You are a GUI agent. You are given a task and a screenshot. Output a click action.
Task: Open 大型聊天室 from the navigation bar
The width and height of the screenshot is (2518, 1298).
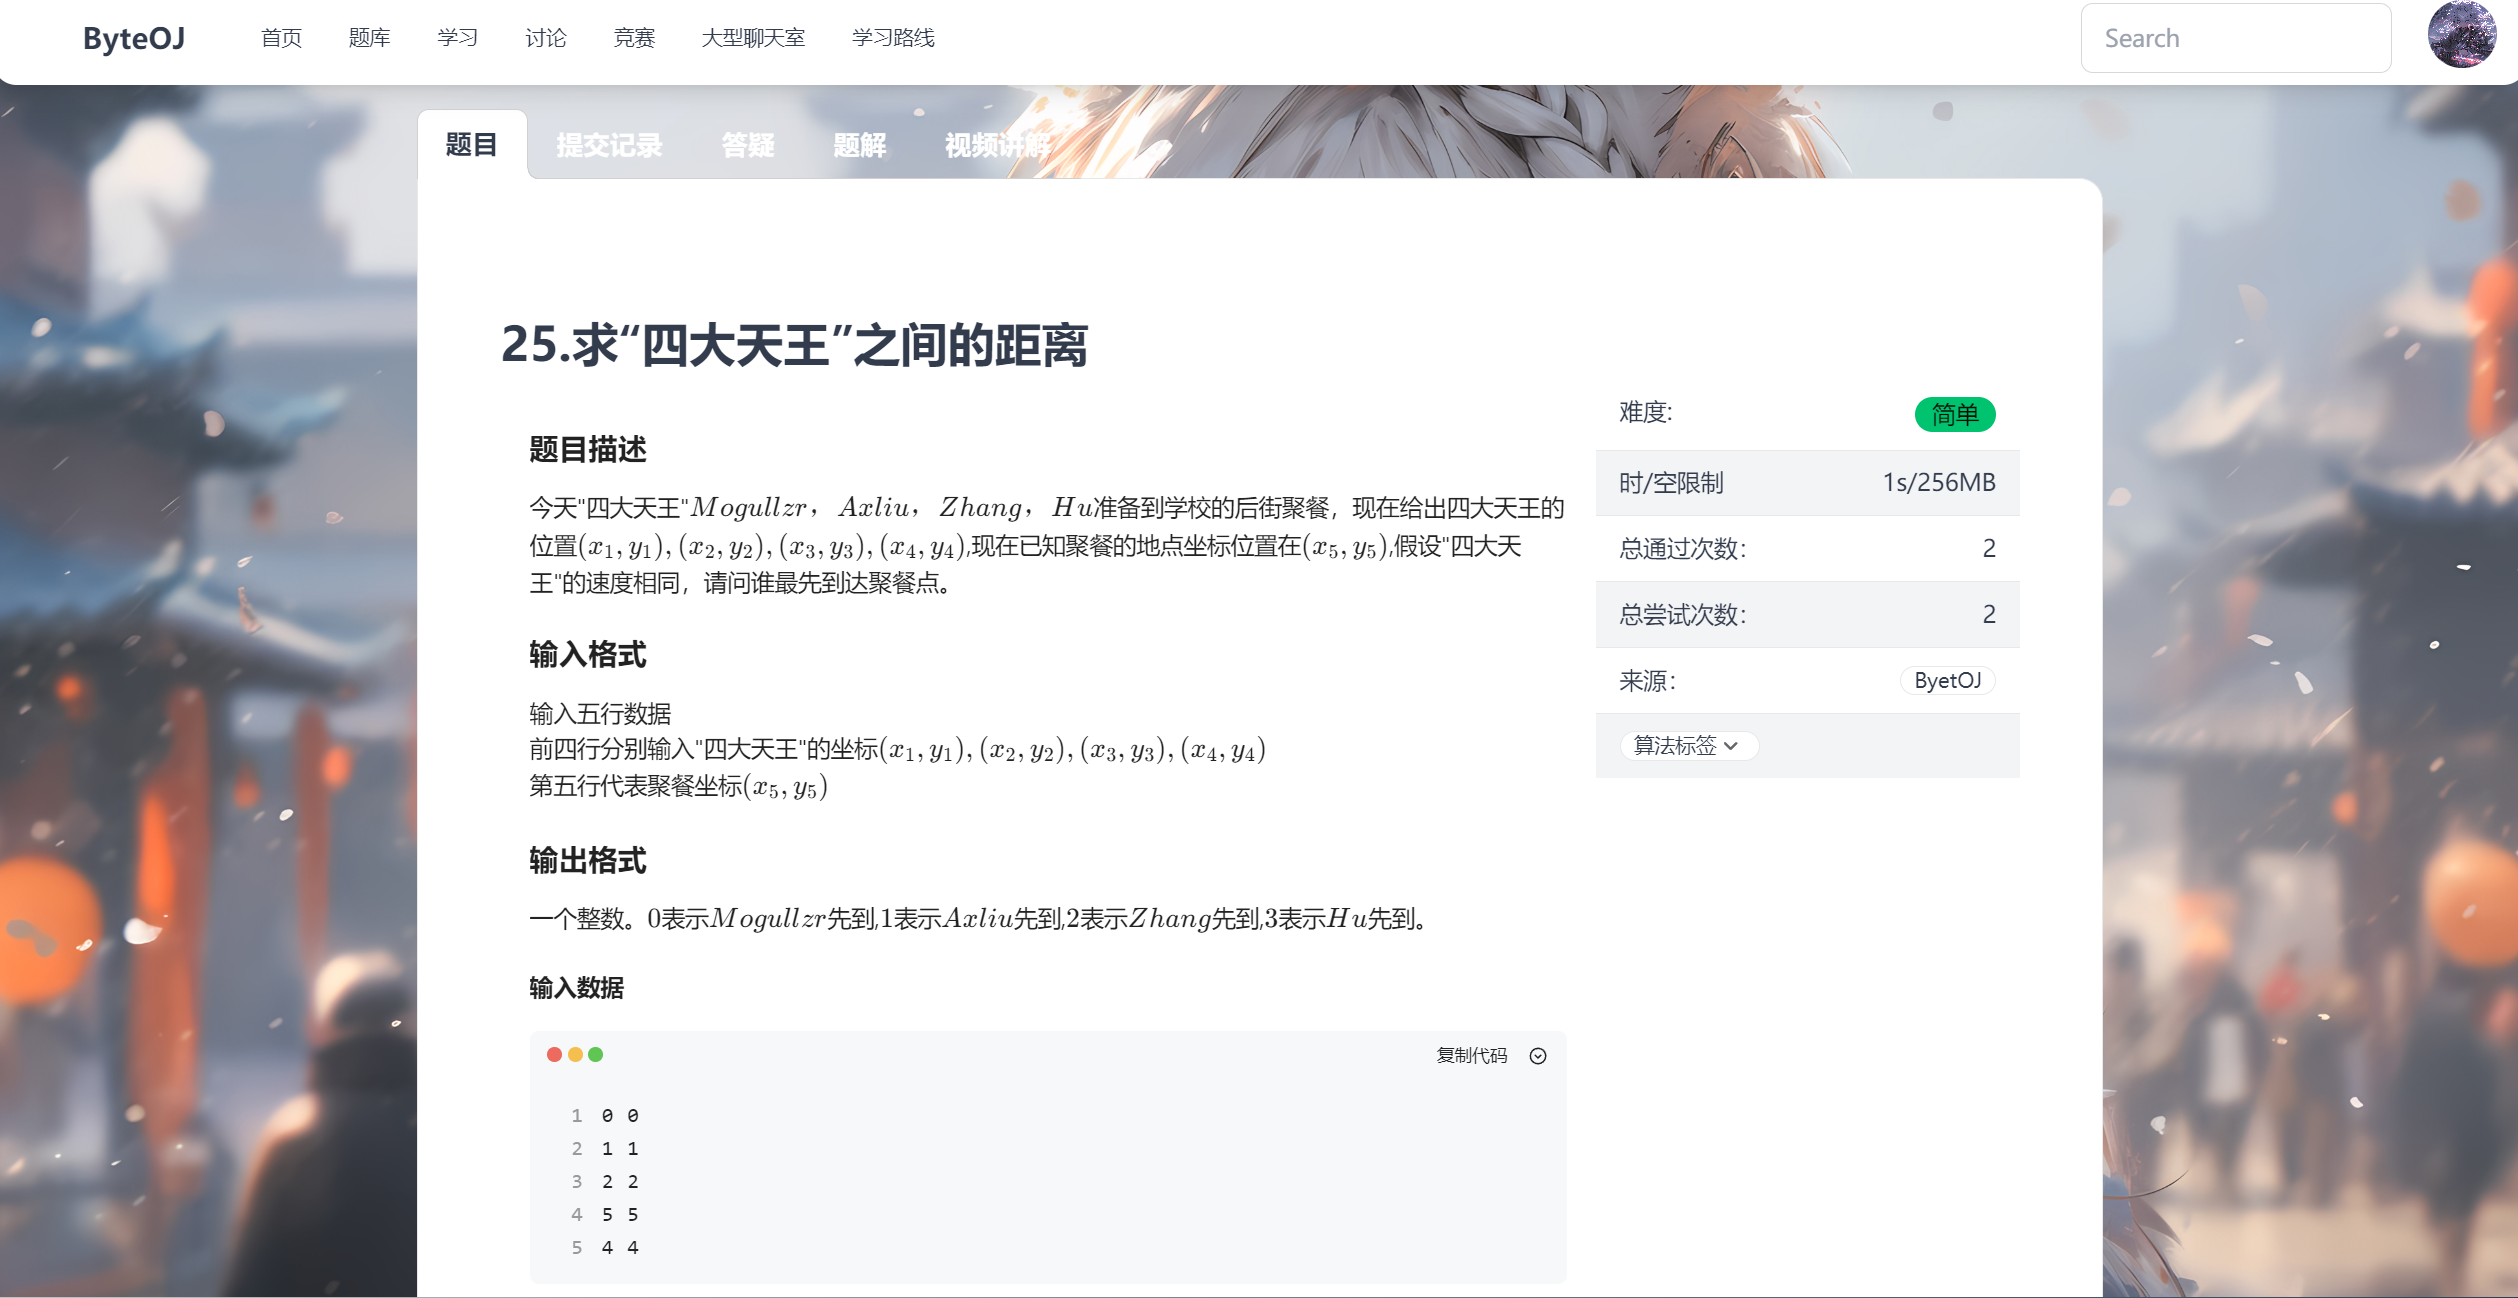click(755, 38)
